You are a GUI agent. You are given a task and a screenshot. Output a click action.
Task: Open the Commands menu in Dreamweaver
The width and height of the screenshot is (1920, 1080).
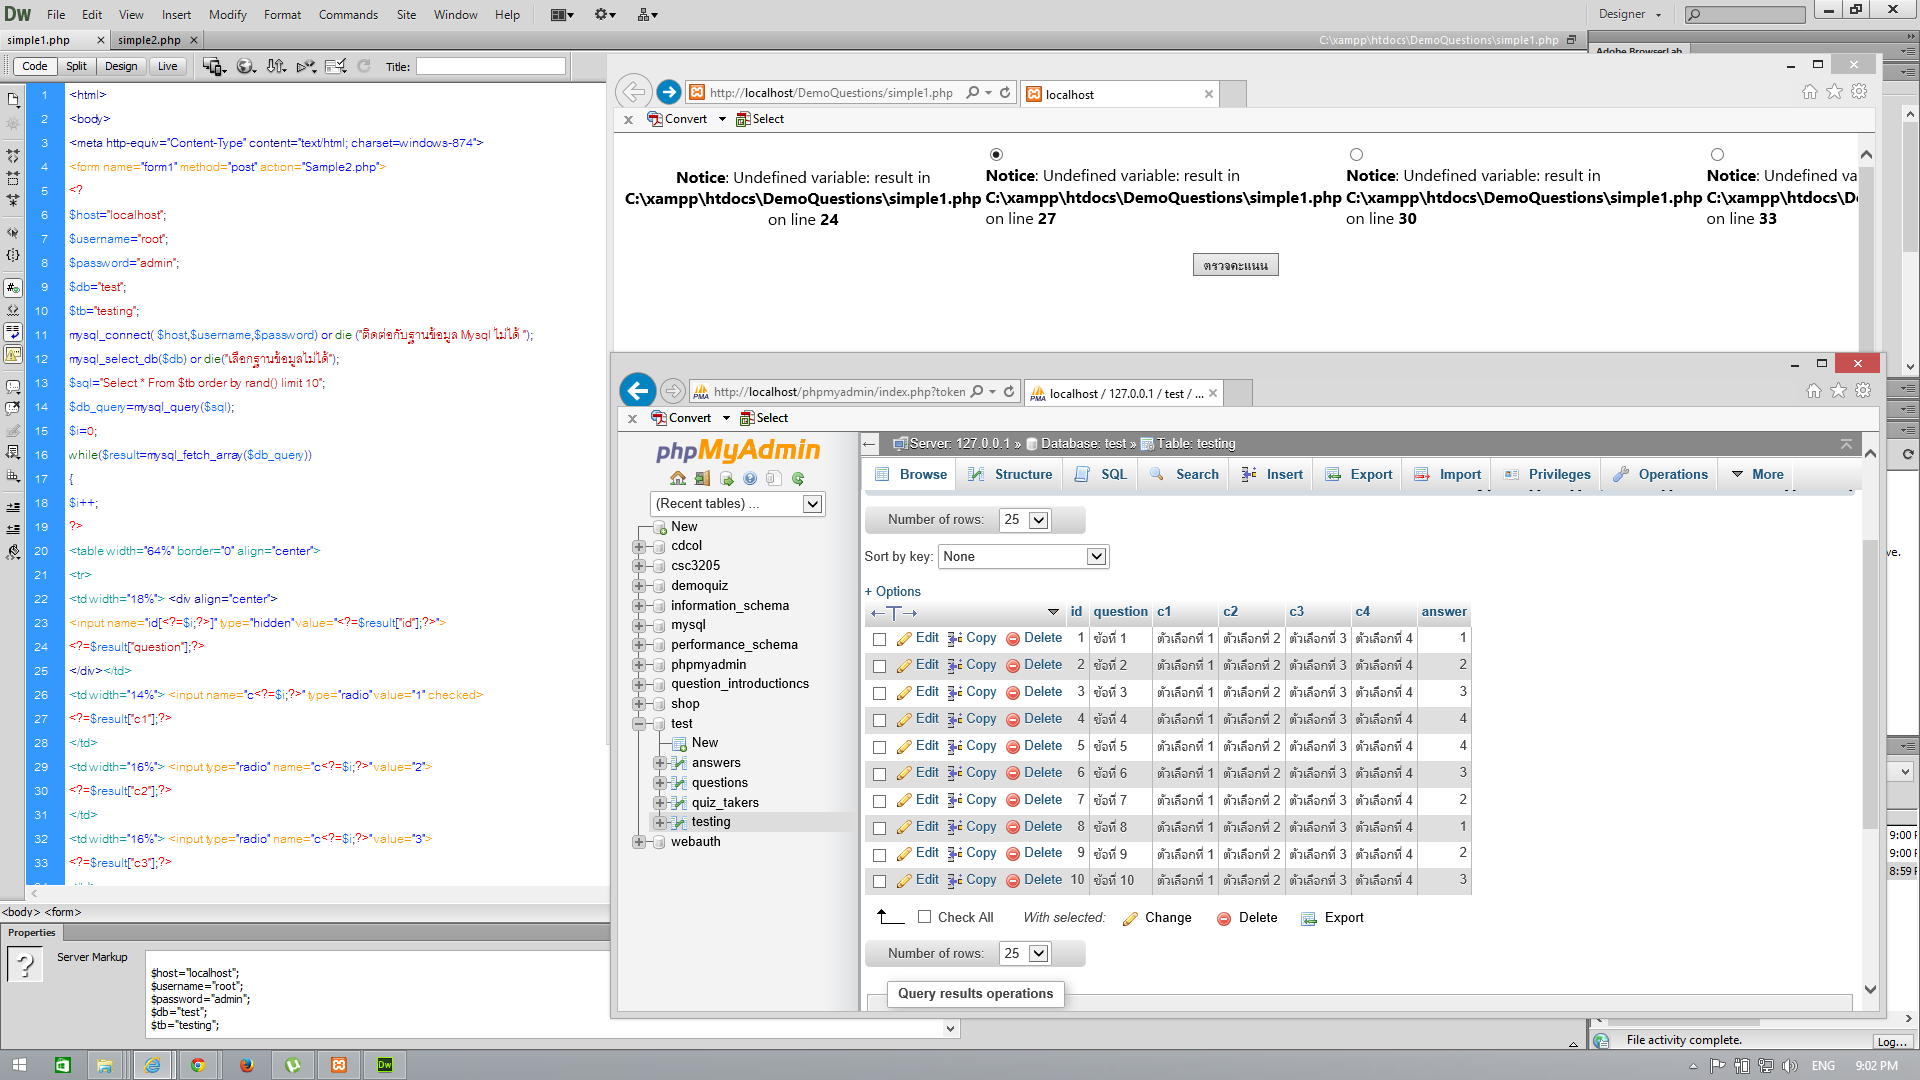coord(348,14)
